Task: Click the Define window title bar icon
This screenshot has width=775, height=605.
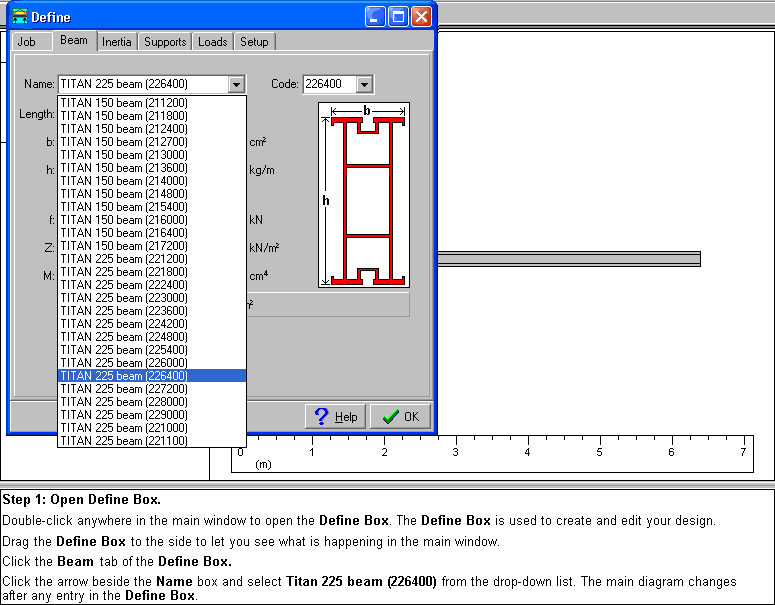Action: coord(19,17)
